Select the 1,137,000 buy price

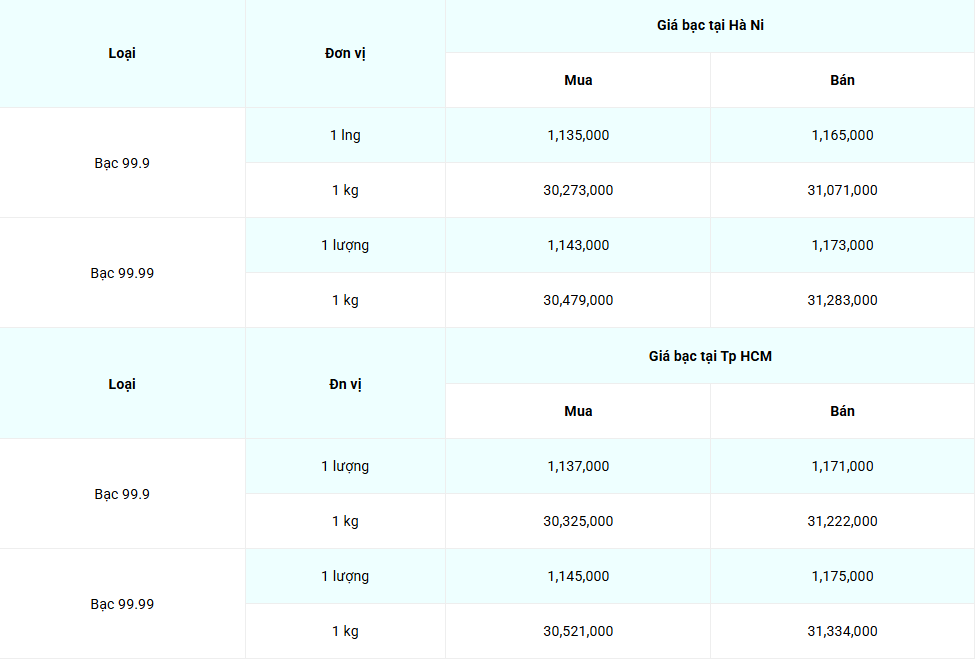point(578,466)
